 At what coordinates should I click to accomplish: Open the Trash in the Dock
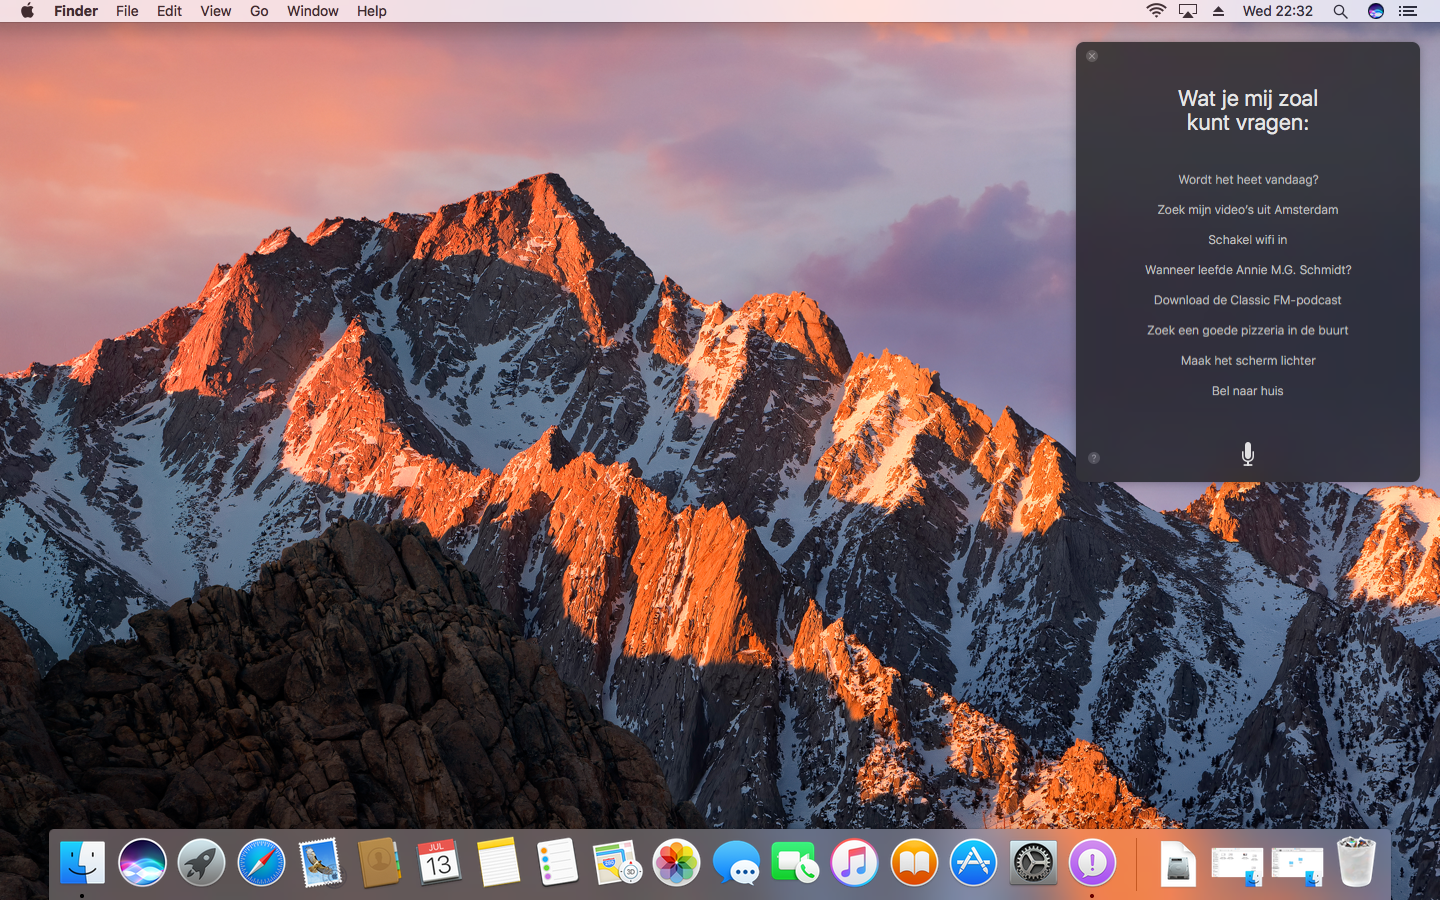pos(1356,862)
